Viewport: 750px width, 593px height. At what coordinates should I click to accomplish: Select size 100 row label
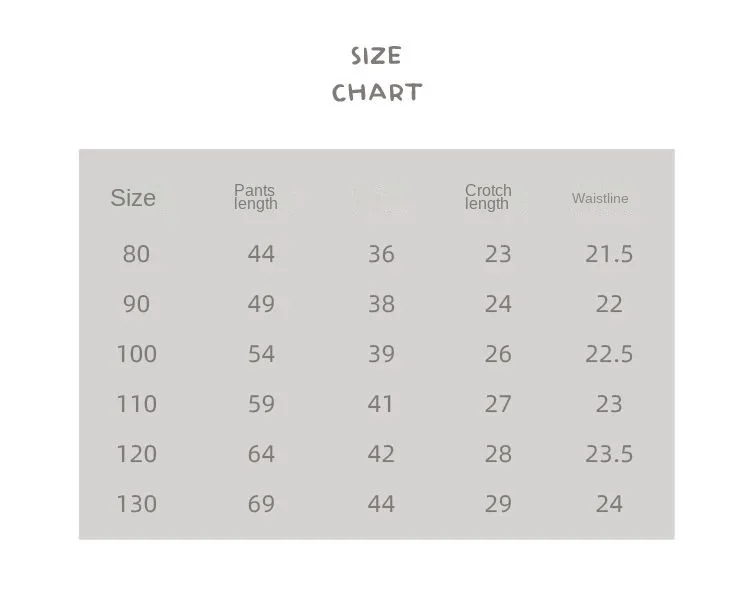tap(137, 354)
